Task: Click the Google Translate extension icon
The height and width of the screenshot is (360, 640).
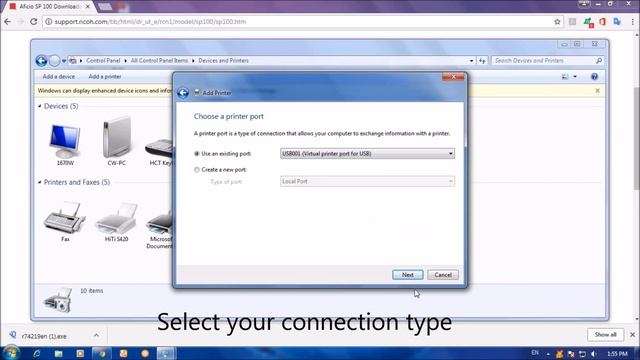Action: 617,22
